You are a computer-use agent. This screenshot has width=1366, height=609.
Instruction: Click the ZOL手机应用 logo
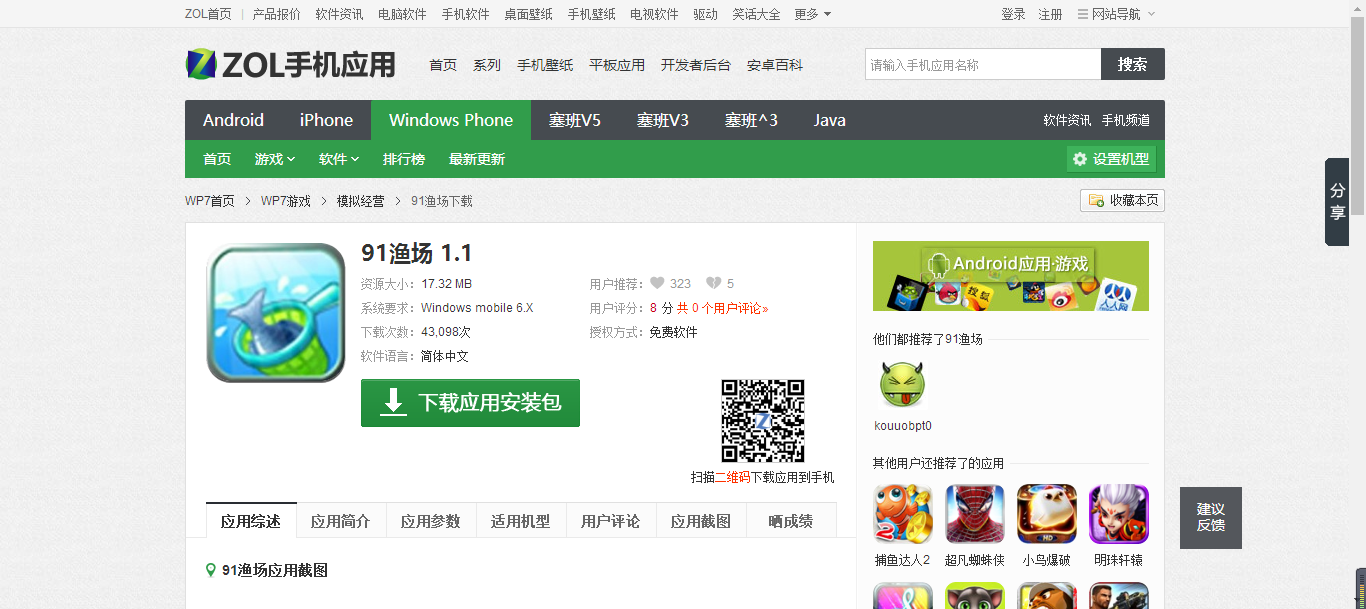click(x=291, y=65)
